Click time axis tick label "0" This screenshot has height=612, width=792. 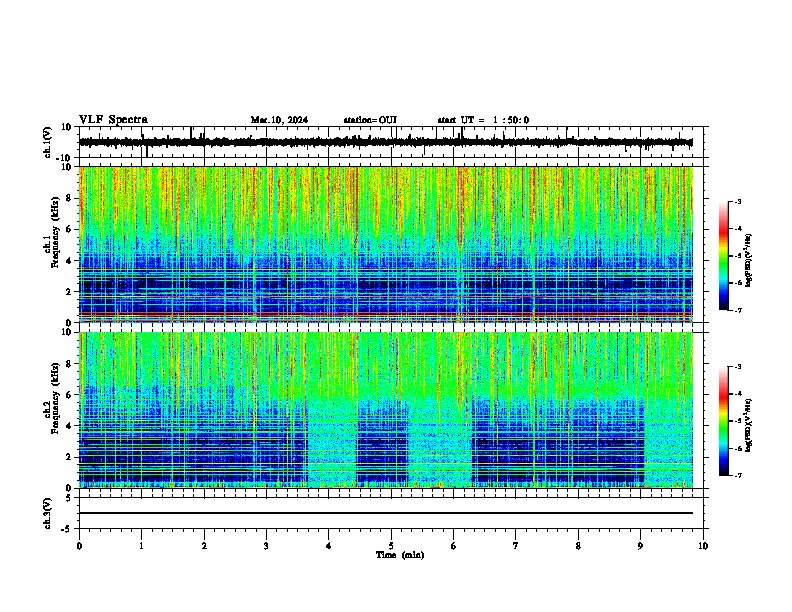point(79,546)
